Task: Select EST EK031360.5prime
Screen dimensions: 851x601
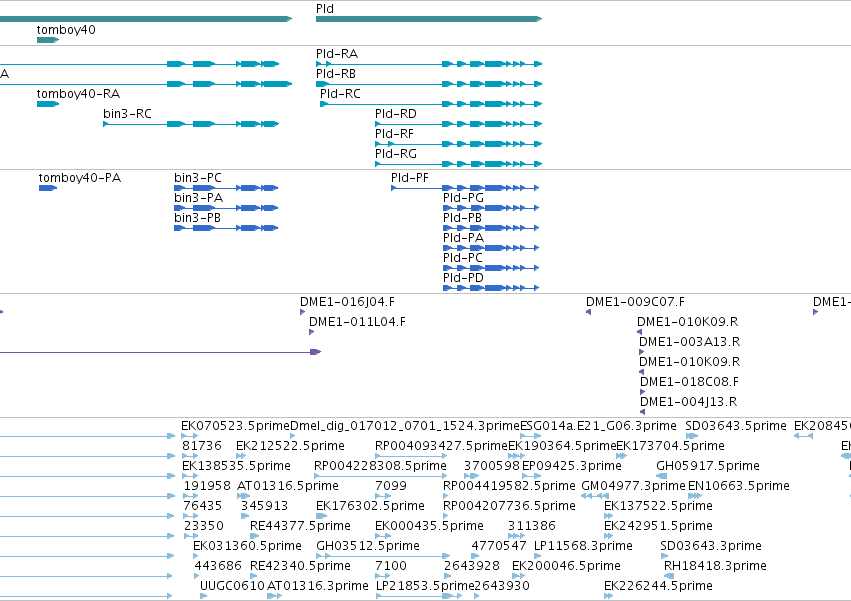Action: tap(196, 556)
